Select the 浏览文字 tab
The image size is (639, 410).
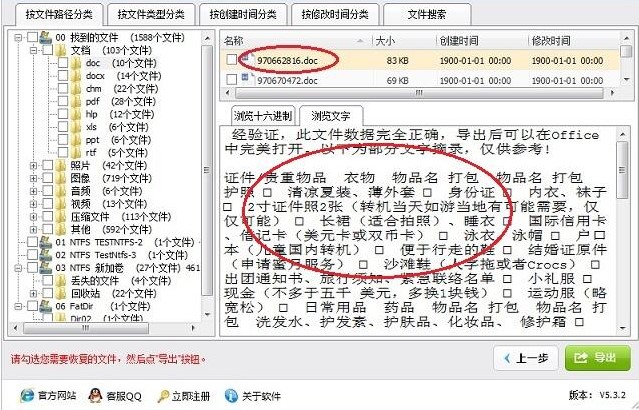pyautogui.click(x=331, y=116)
